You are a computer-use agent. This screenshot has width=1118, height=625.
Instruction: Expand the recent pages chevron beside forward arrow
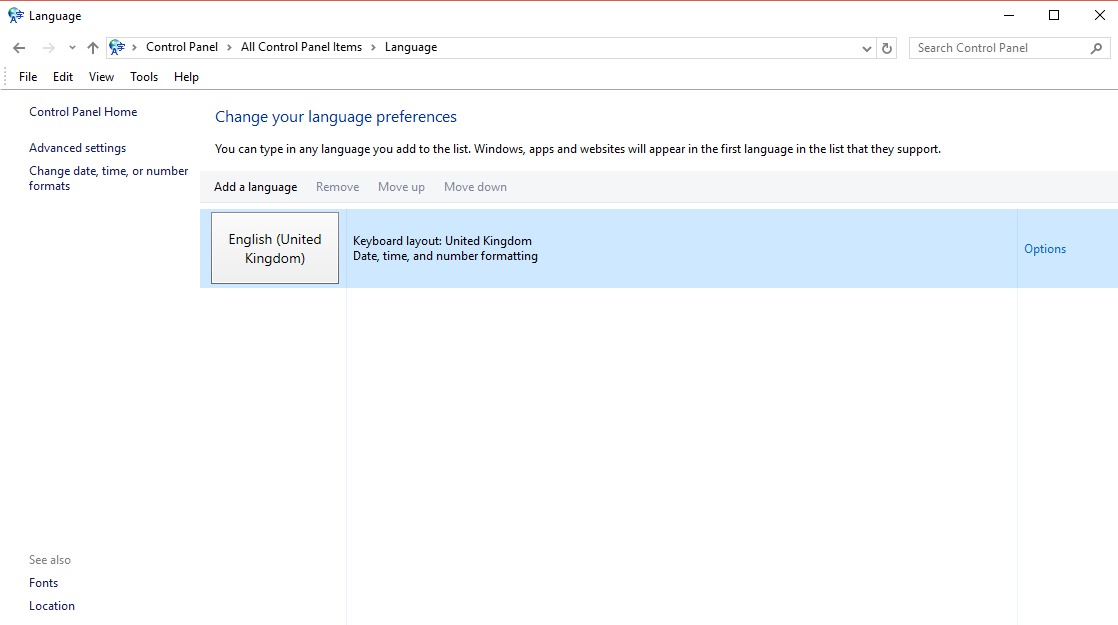coord(71,47)
